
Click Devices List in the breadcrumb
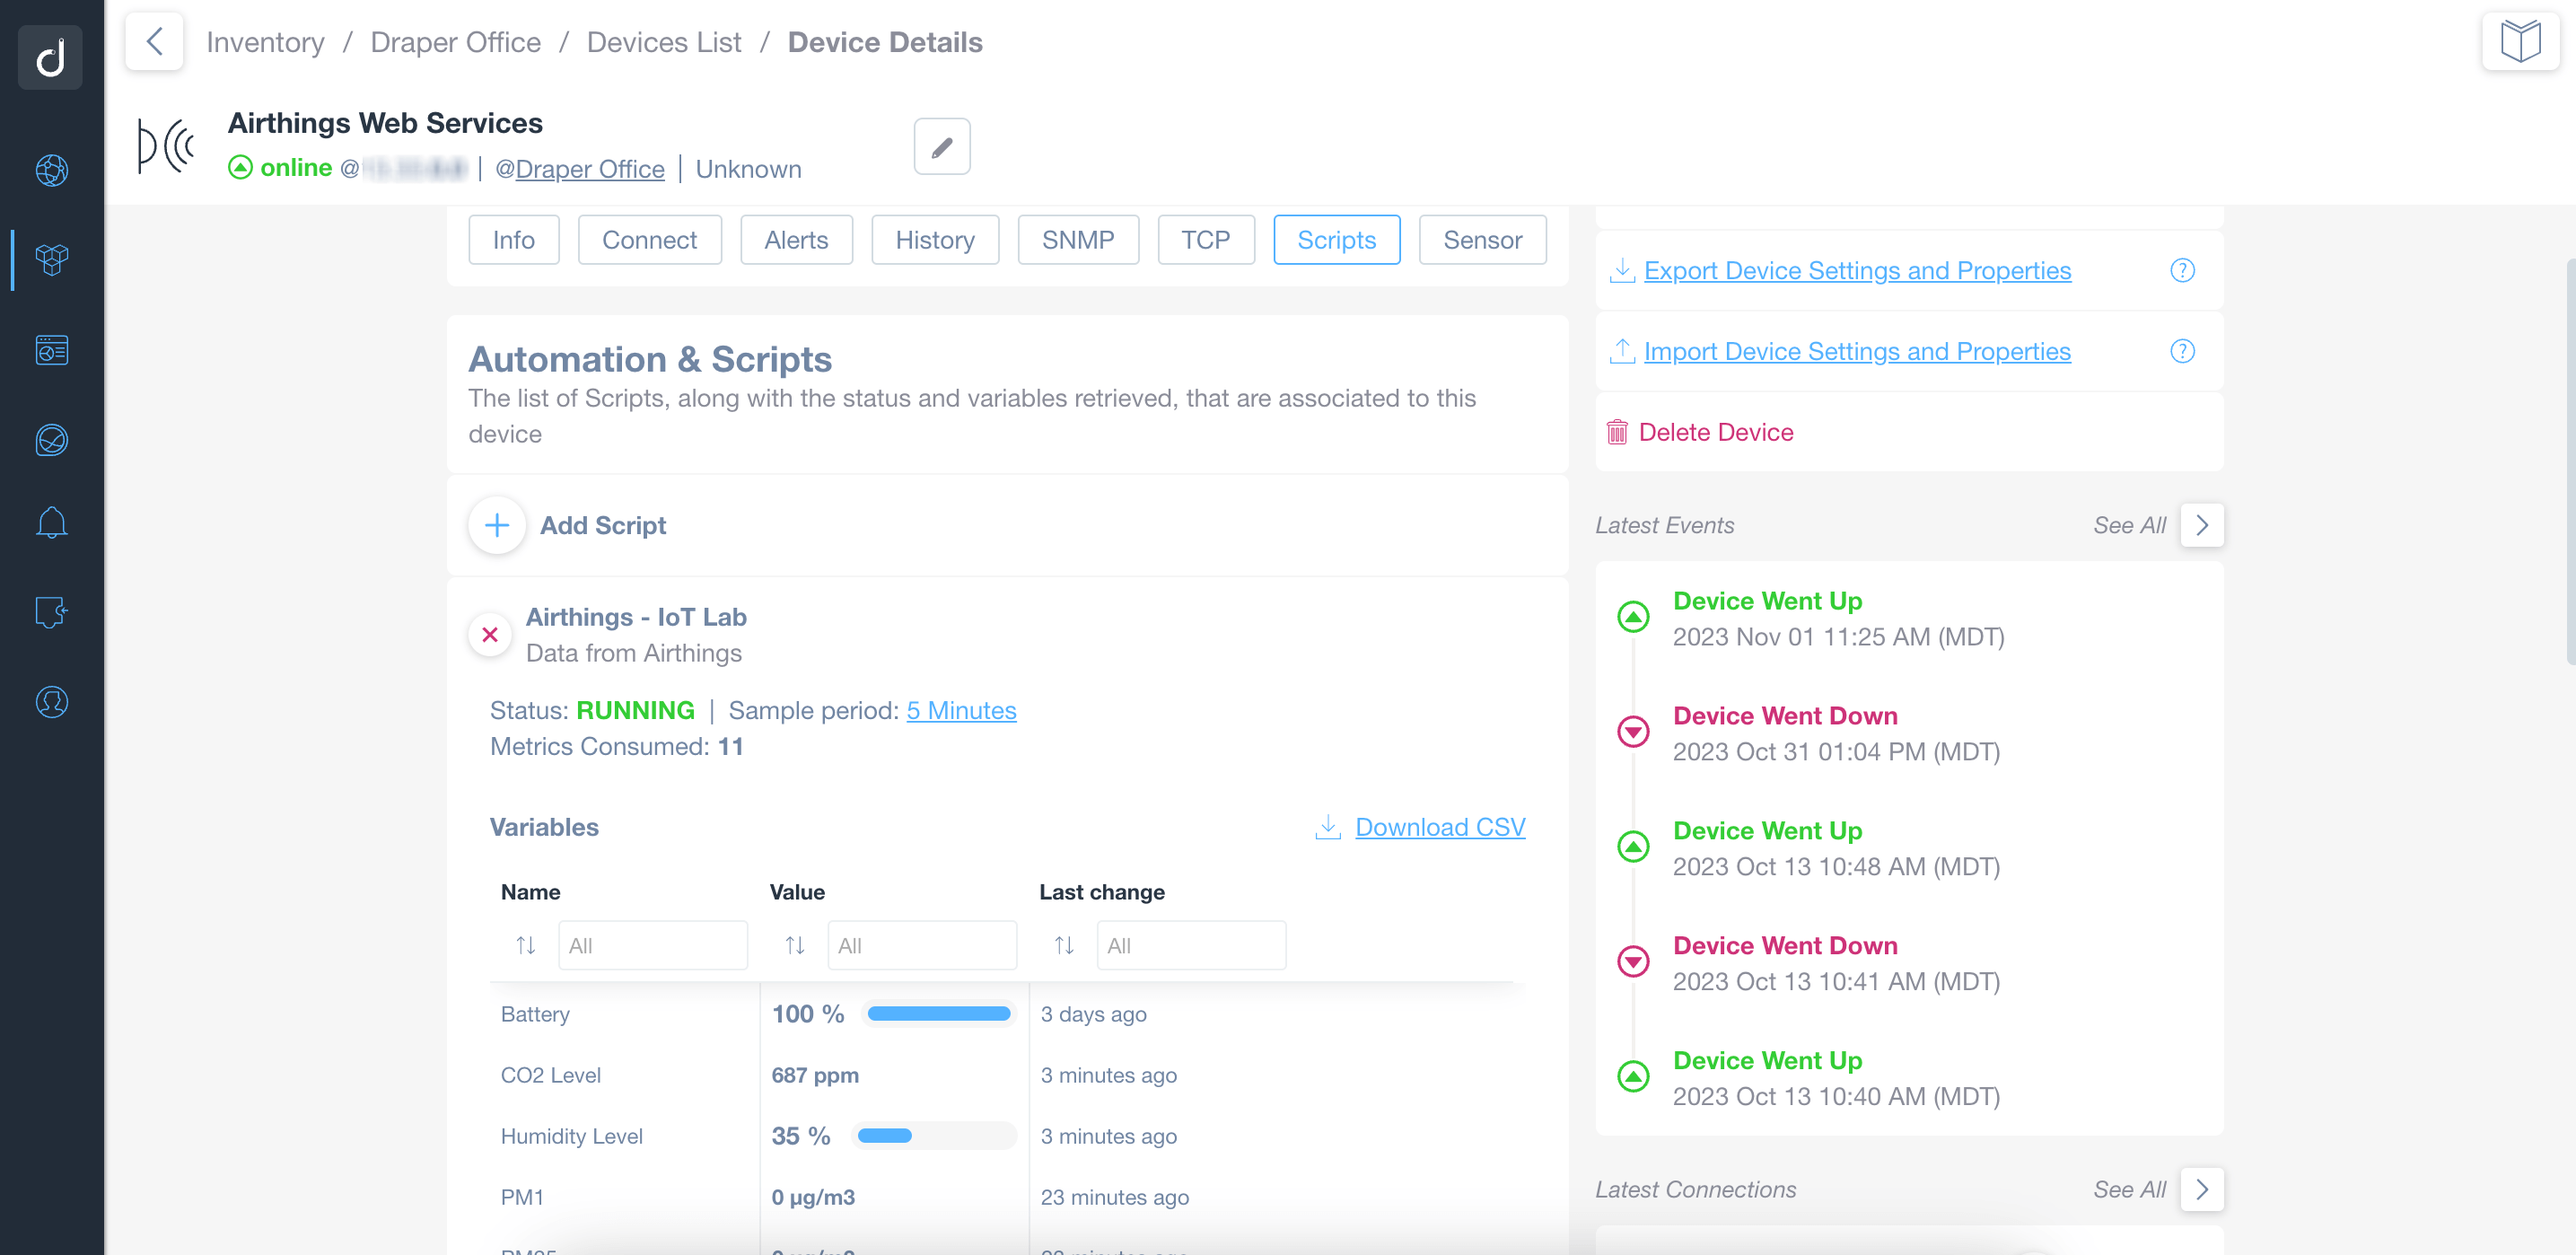664,42
